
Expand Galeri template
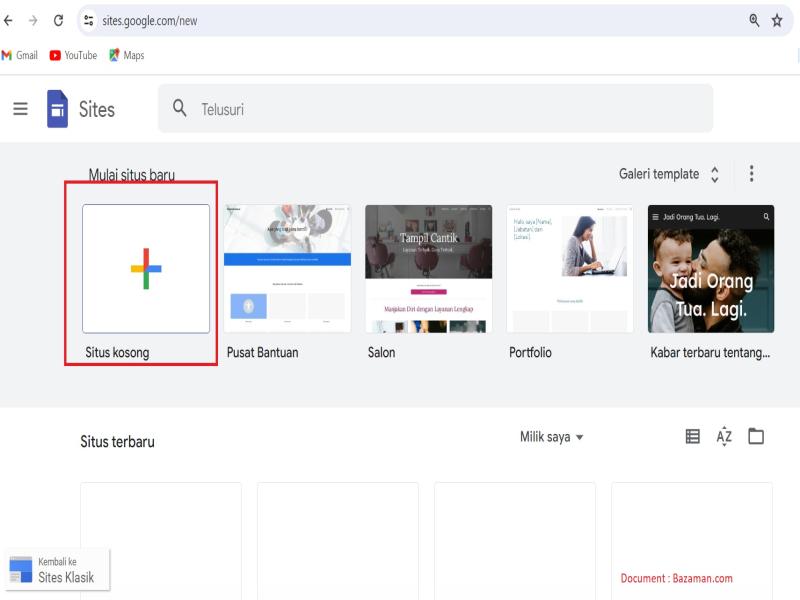tap(669, 174)
